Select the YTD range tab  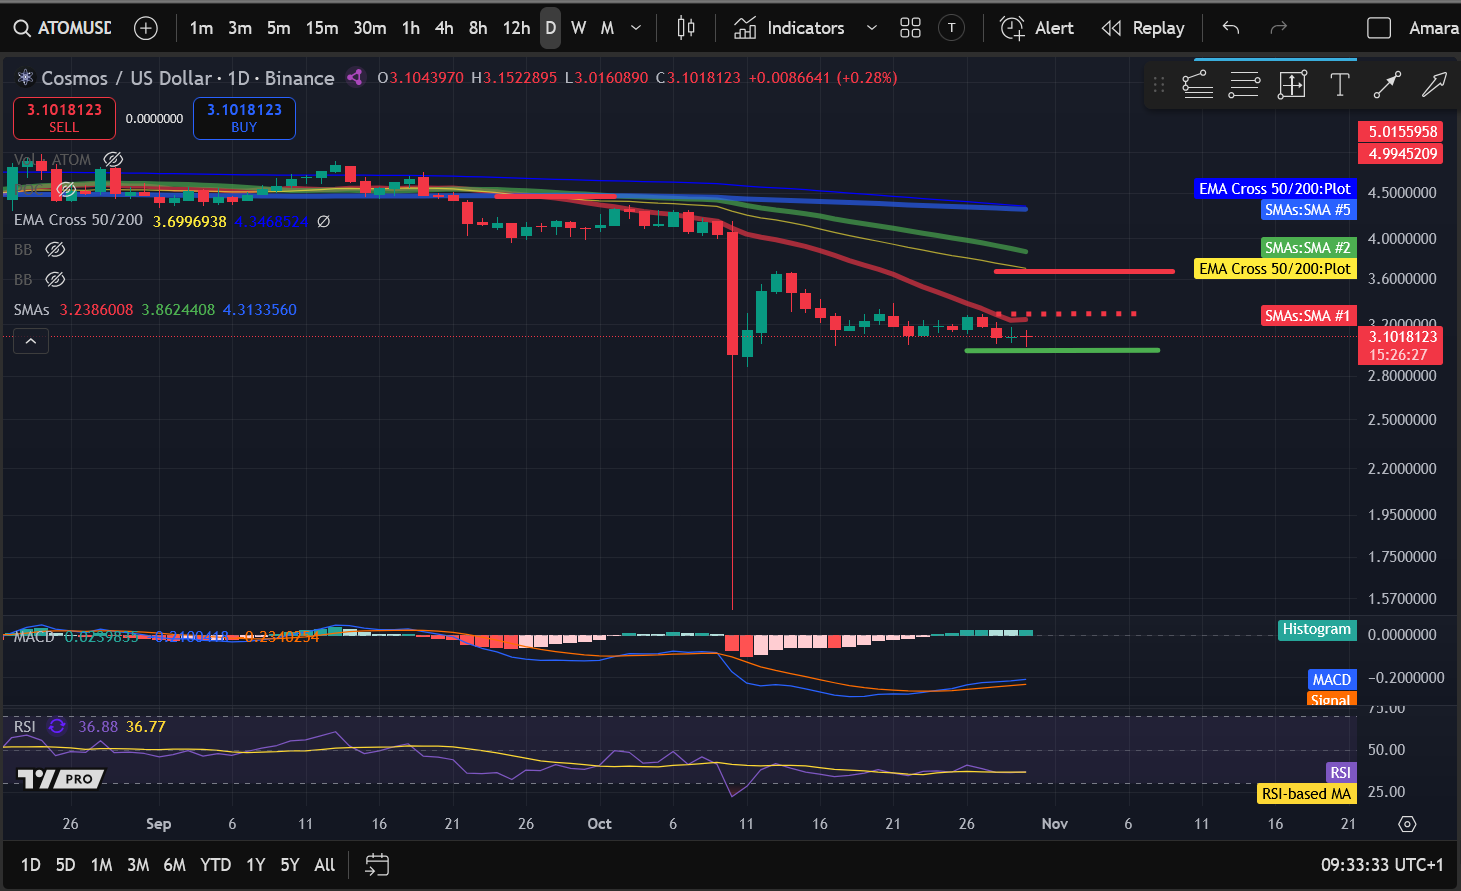pyautogui.click(x=215, y=864)
